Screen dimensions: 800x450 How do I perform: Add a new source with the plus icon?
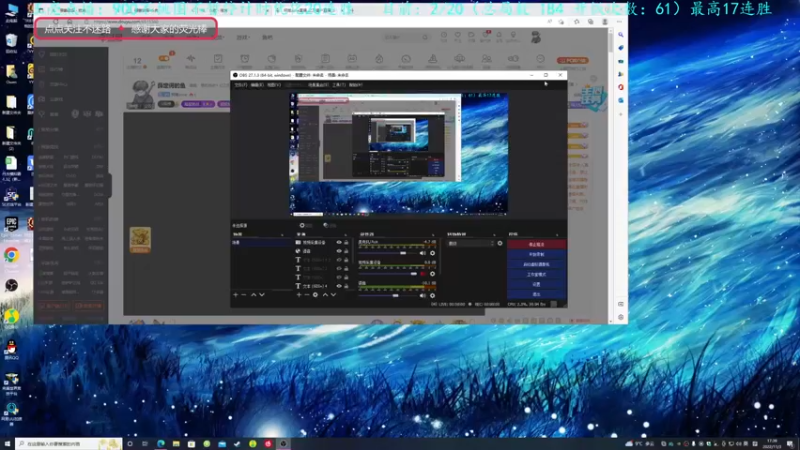[x=299, y=295]
